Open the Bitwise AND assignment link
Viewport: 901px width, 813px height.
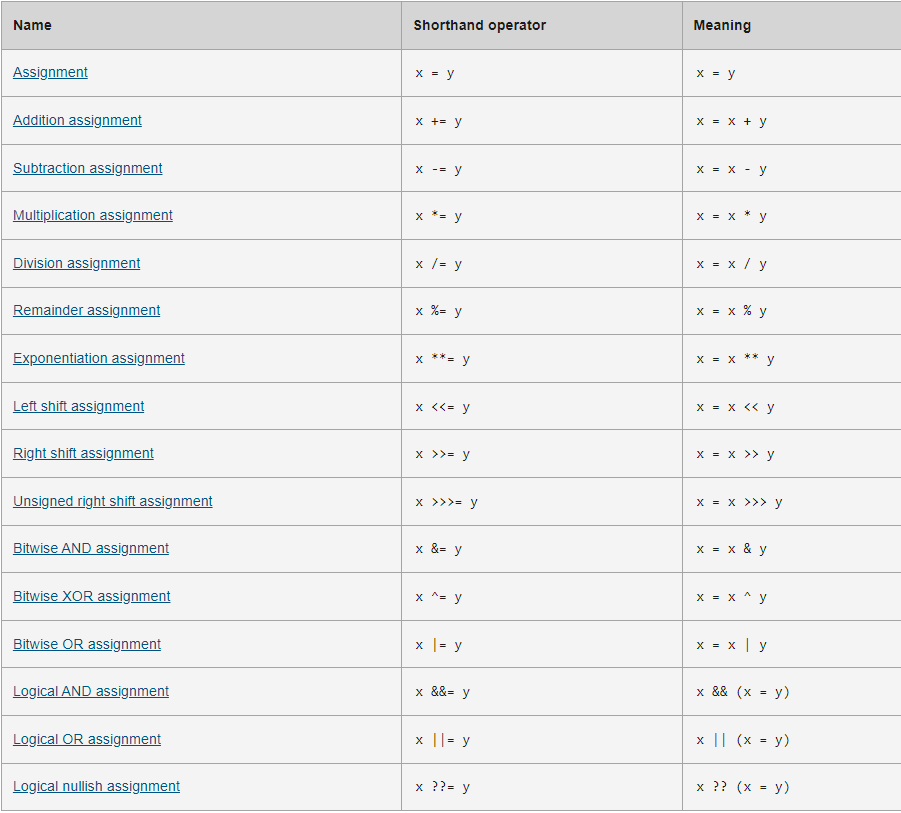pos(91,548)
